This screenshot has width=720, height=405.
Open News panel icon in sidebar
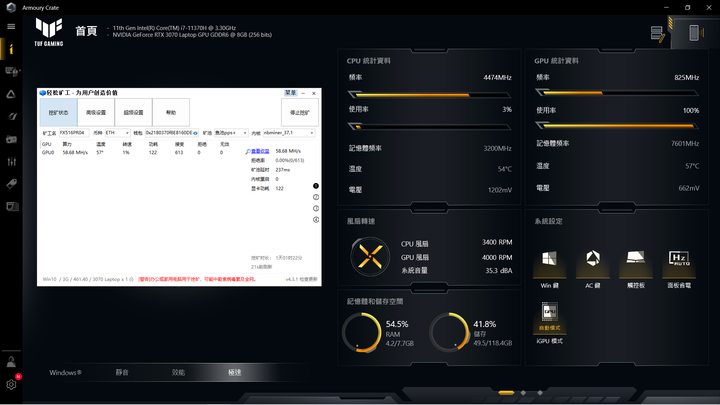pos(12,207)
